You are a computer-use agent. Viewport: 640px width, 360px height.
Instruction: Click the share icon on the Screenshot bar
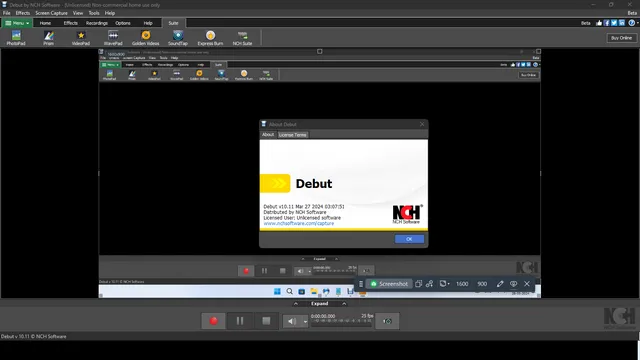coord(429,284)
